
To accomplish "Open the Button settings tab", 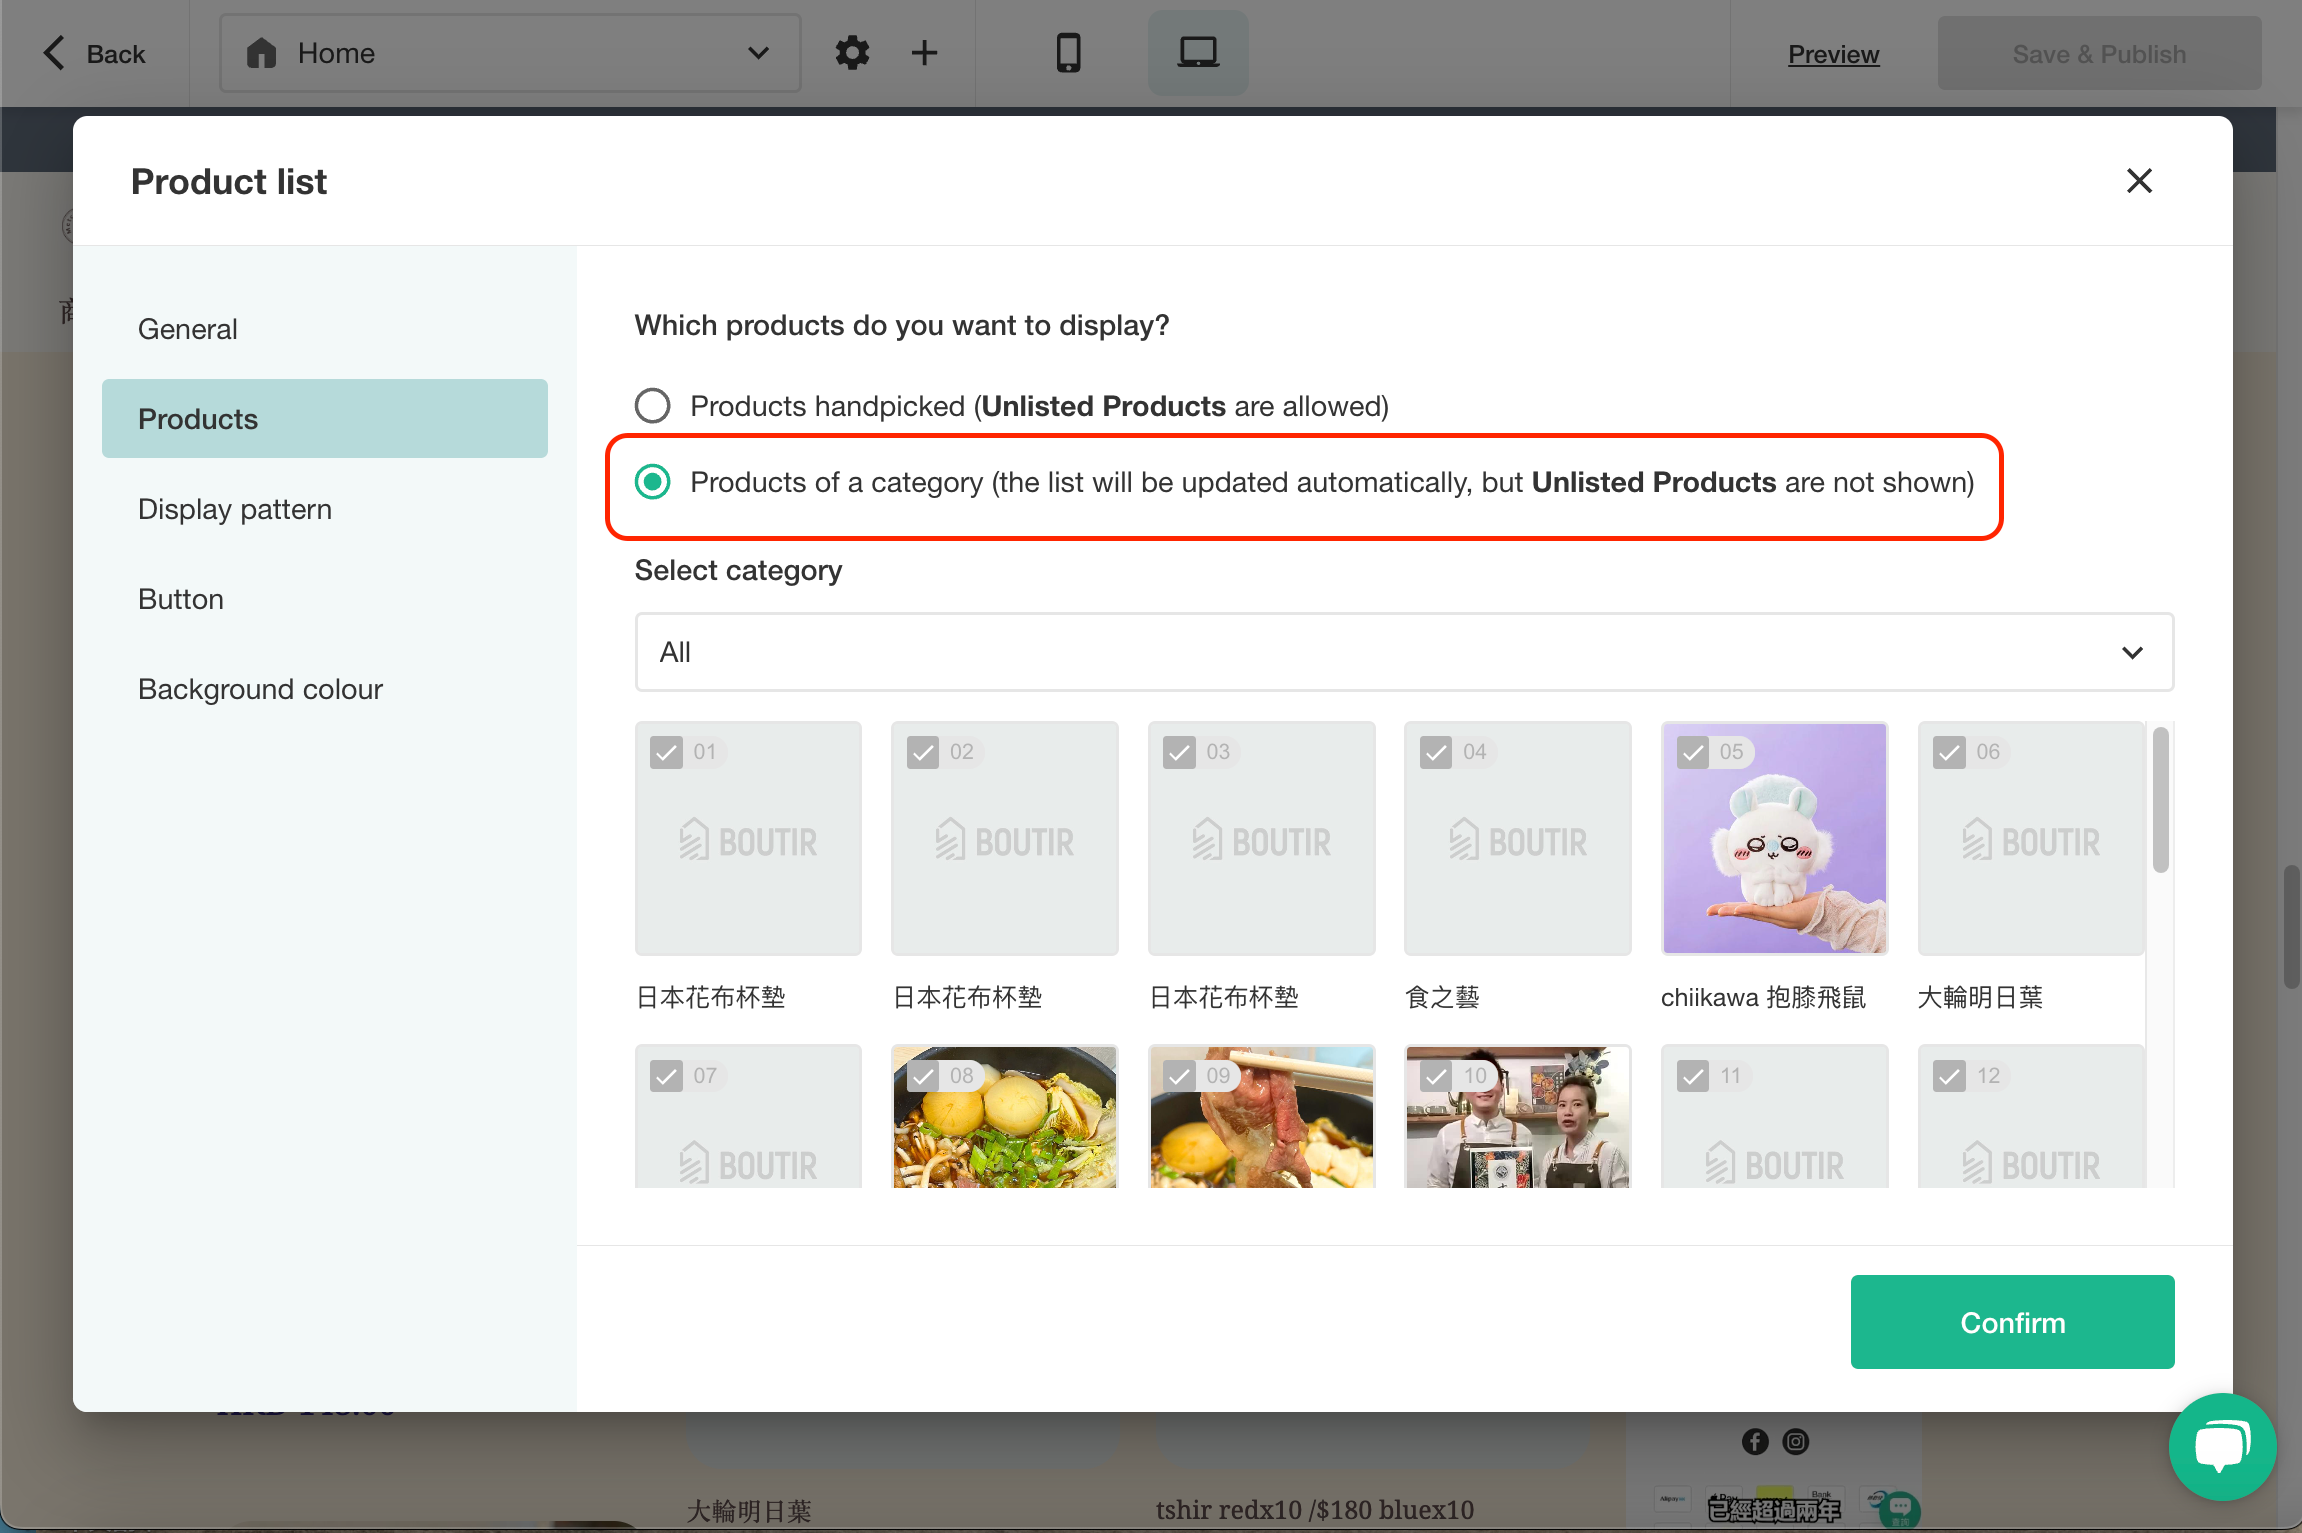I will [324, 599].
